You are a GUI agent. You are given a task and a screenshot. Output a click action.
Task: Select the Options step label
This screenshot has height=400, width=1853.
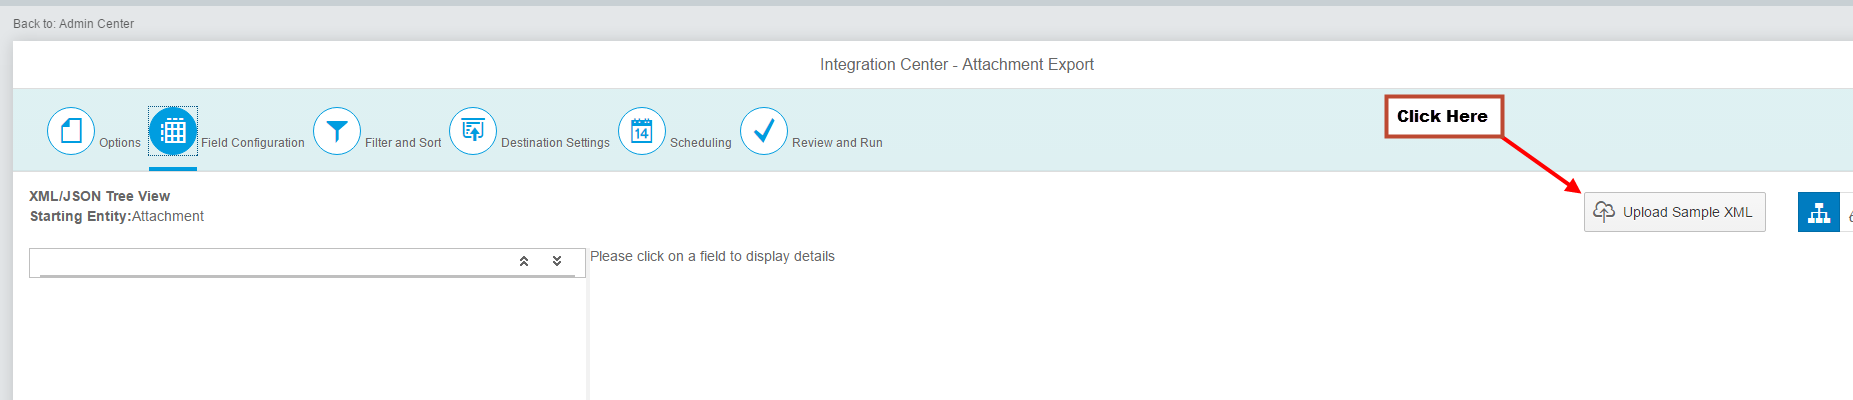(120, 143)
